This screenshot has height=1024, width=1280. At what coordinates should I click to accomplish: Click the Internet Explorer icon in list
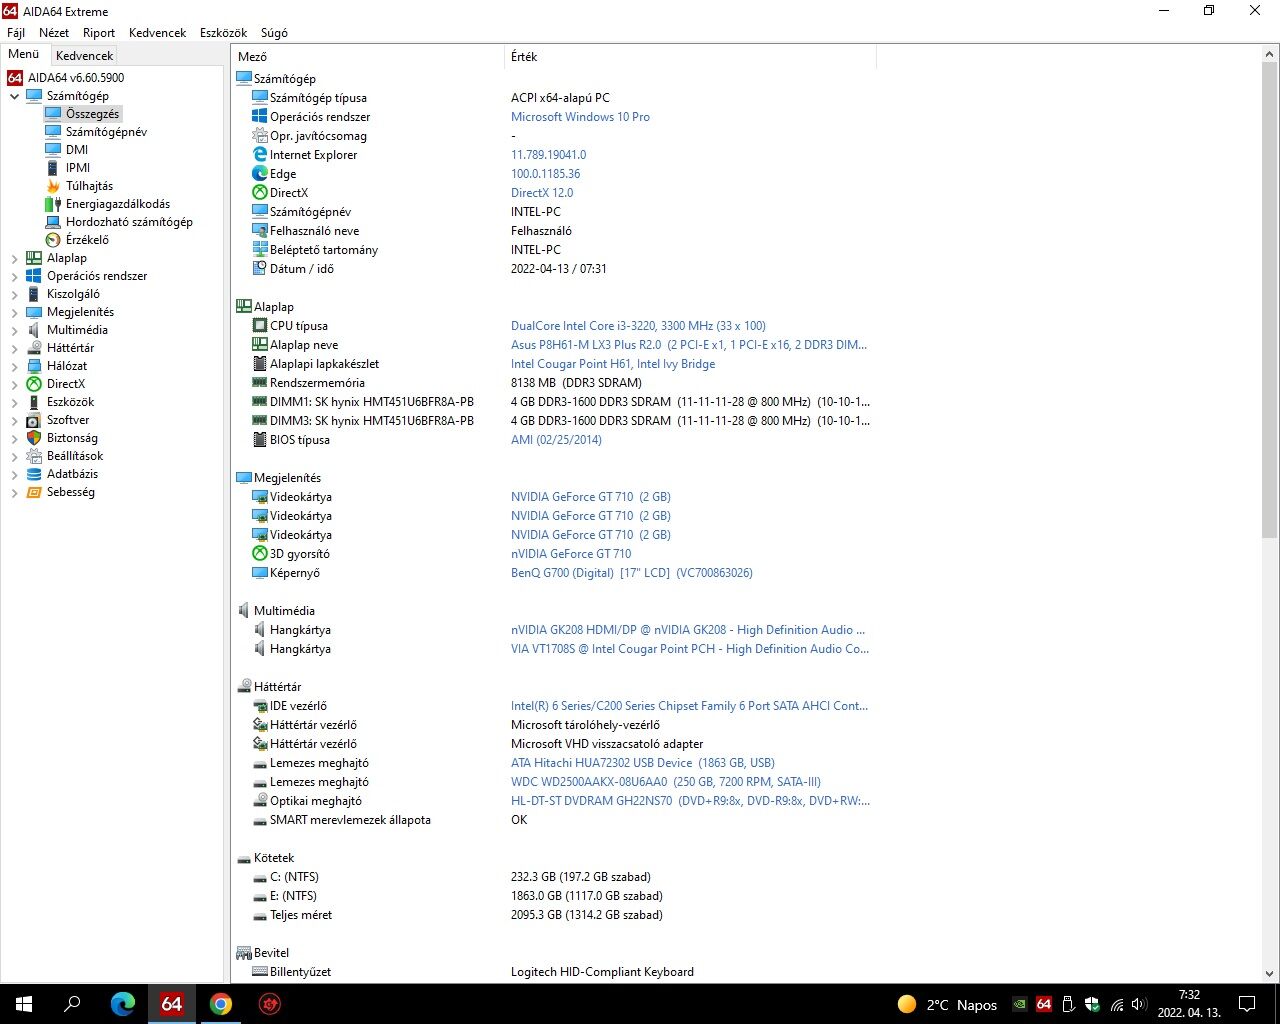coord(260,155)
